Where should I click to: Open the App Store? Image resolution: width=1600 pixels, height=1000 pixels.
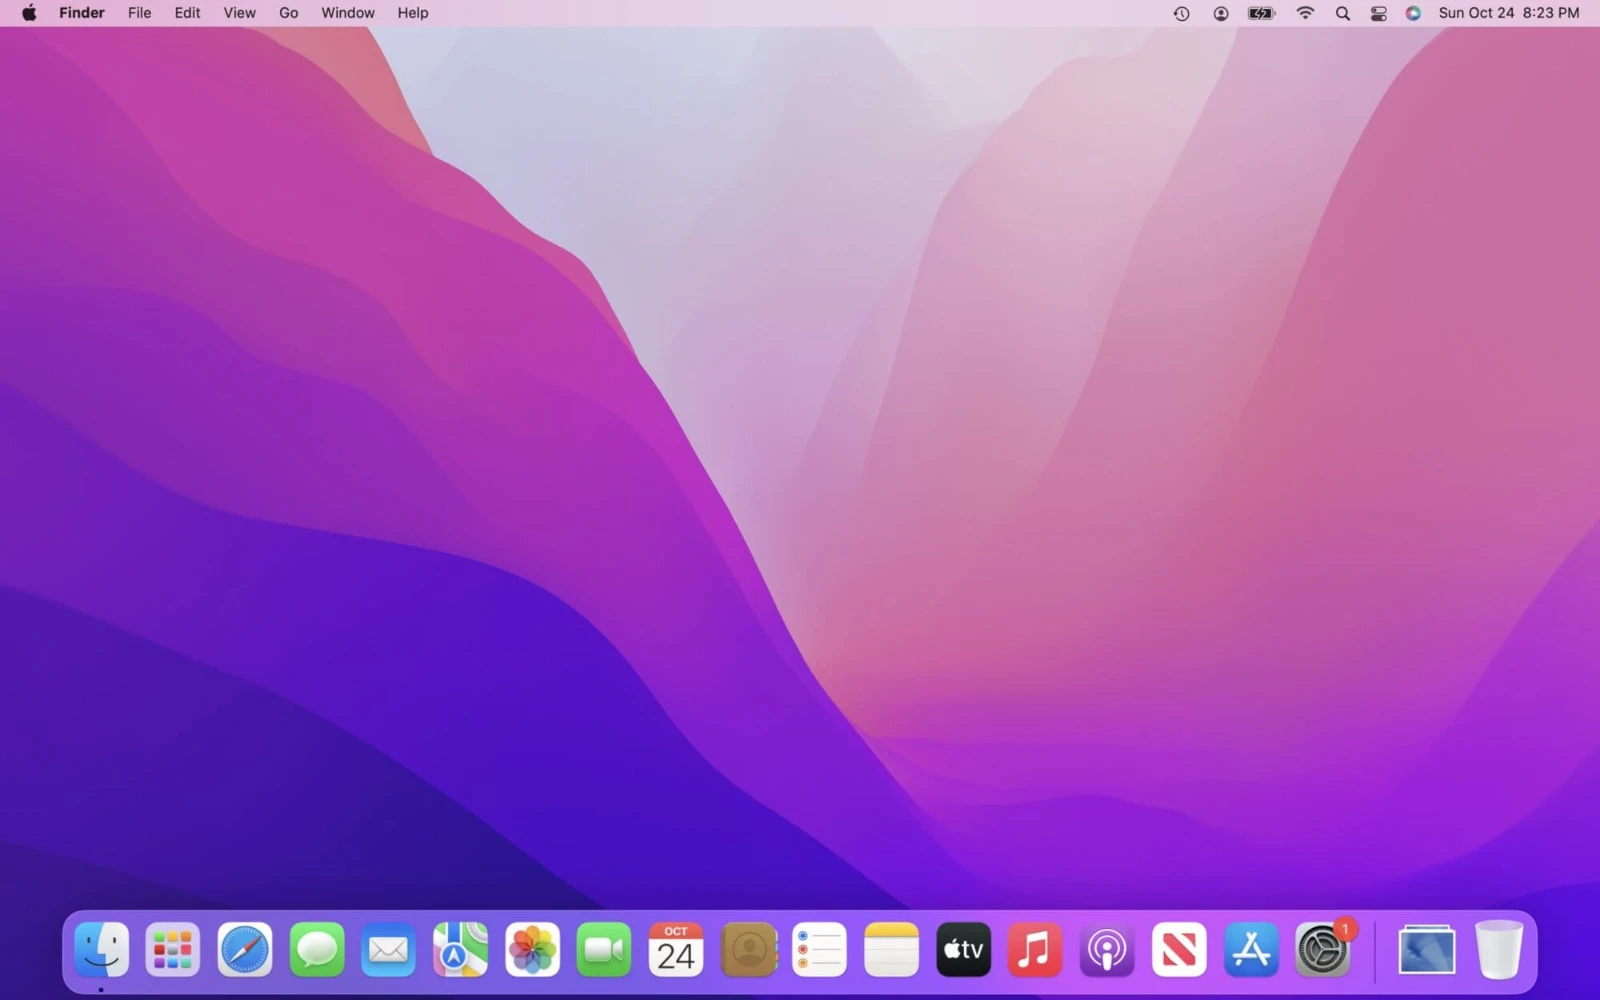[x=1251, y=950]
